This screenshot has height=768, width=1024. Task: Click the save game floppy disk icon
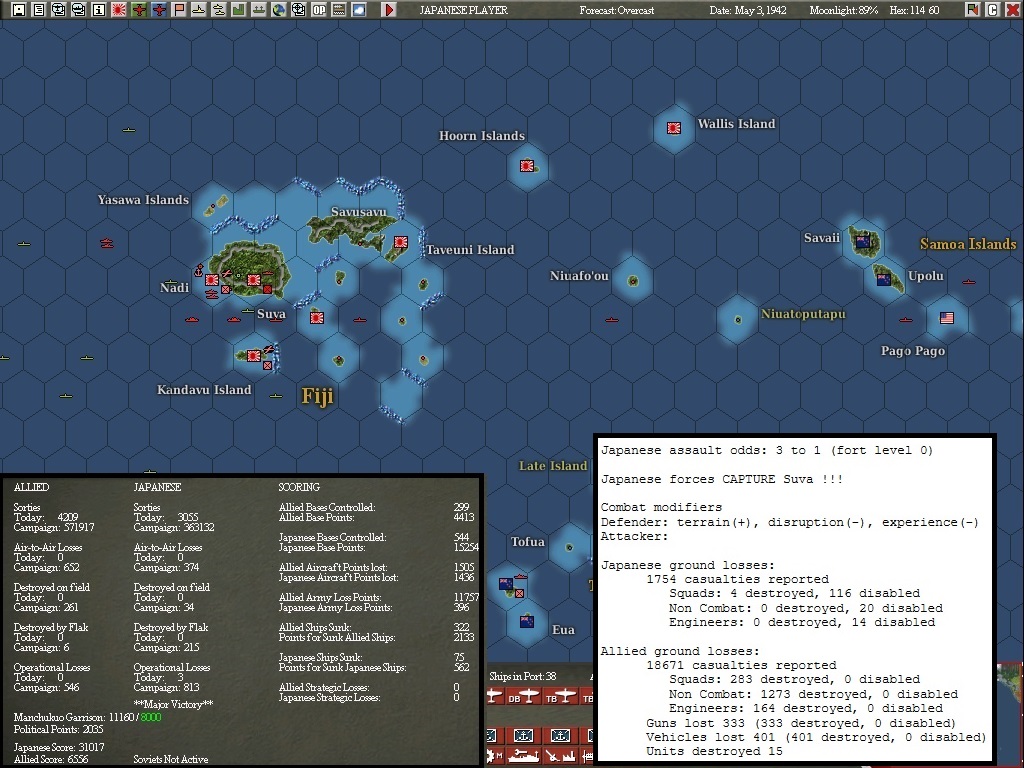pos(19,10)
